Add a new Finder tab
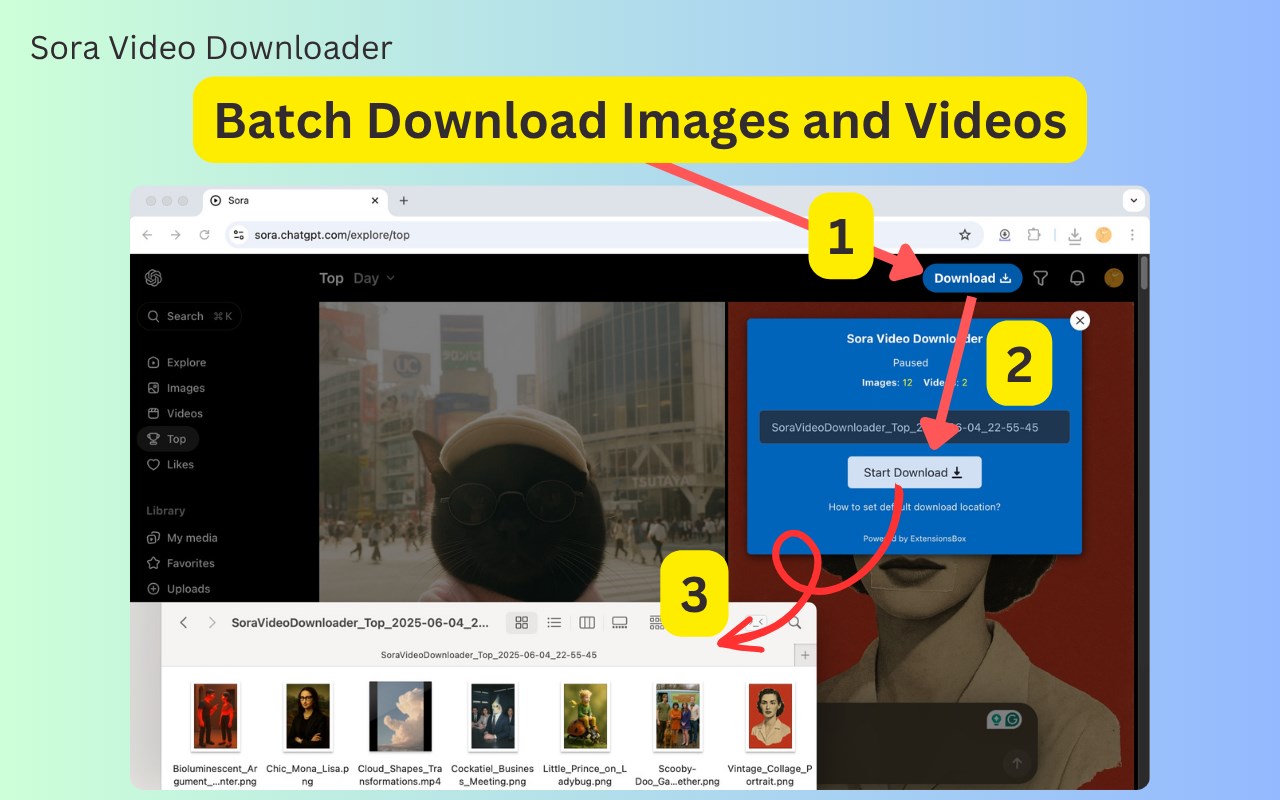 pyautogui.click(x=805, y=655)
